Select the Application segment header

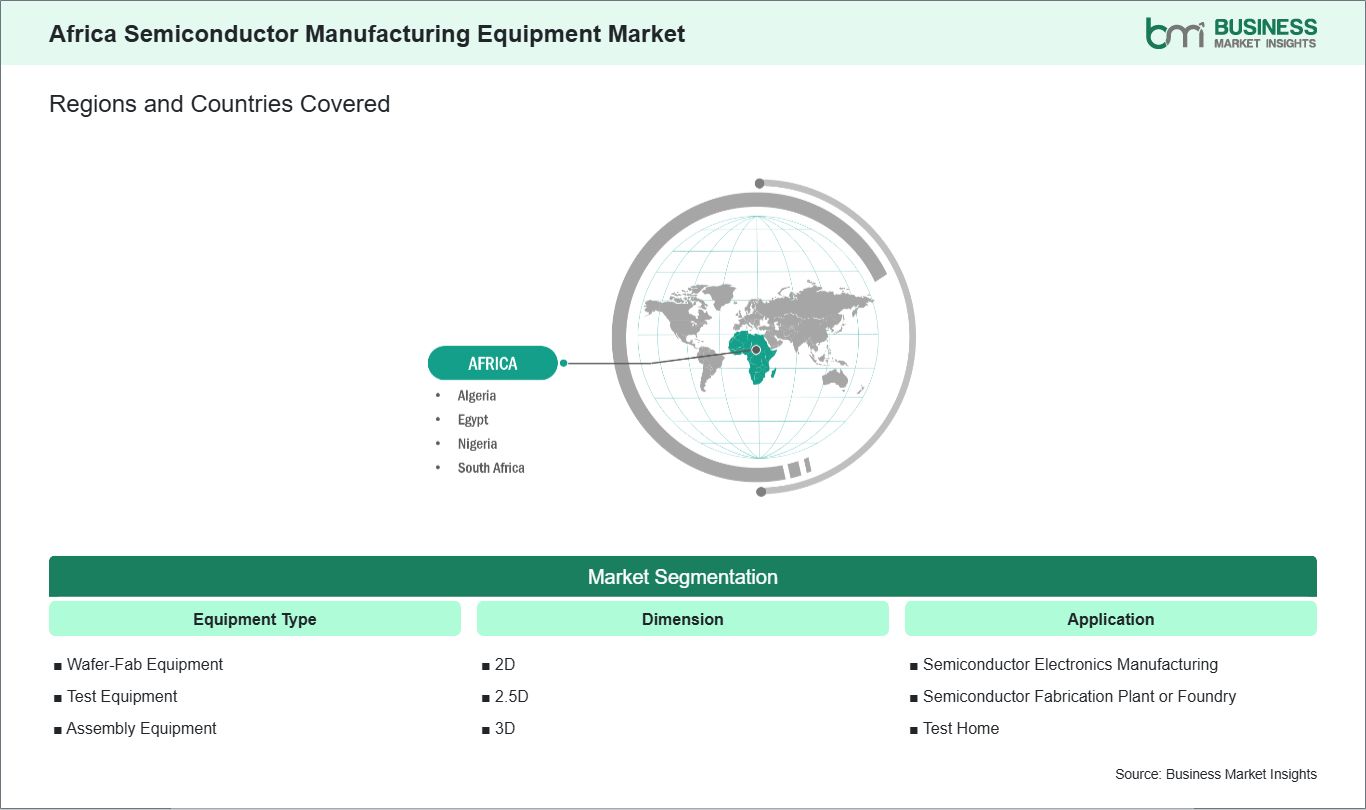pyautogui.click(x=1110, y=619)
